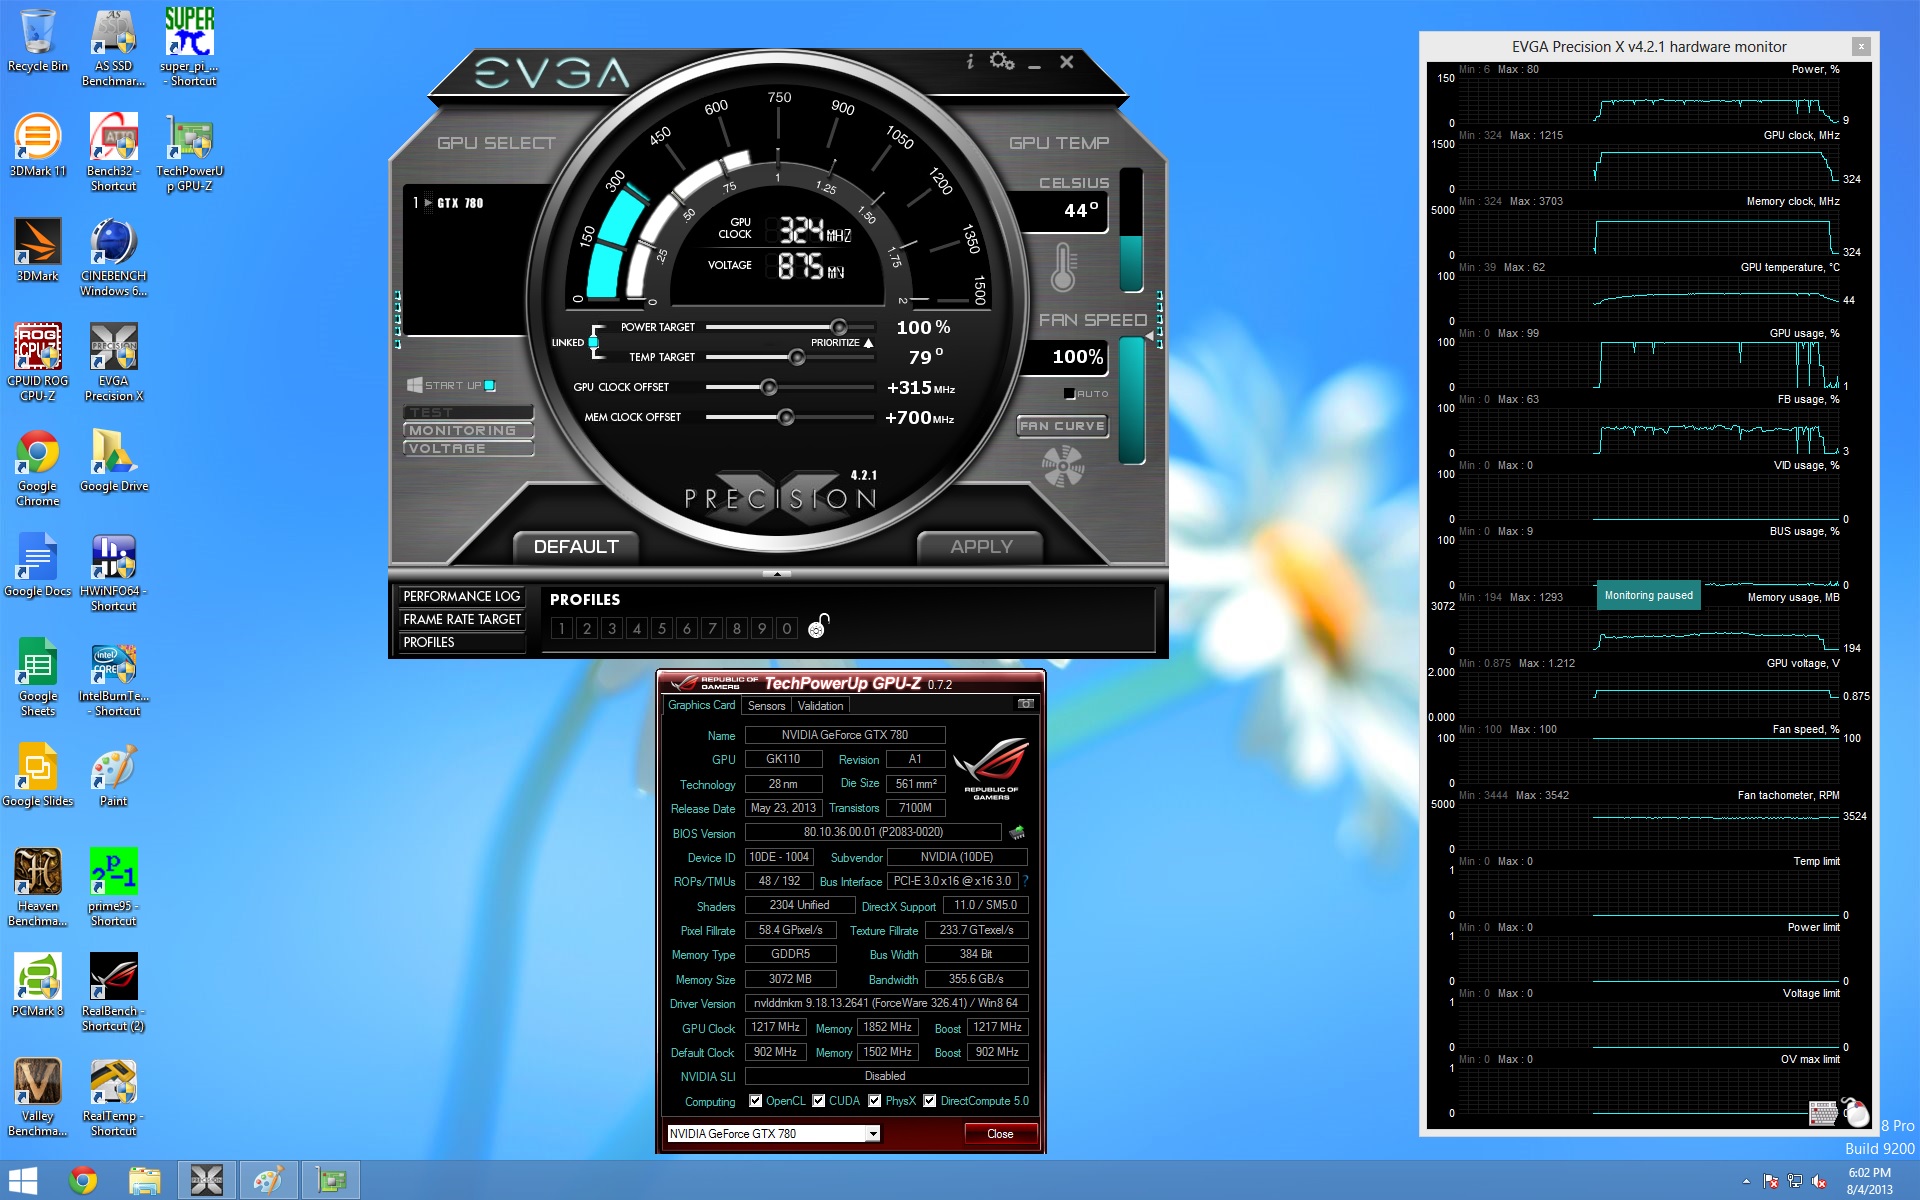Viewport: 1920px width, 1200px height.
Task: Toggle the Linked power/temp target option
Action: tap(594, 342)
